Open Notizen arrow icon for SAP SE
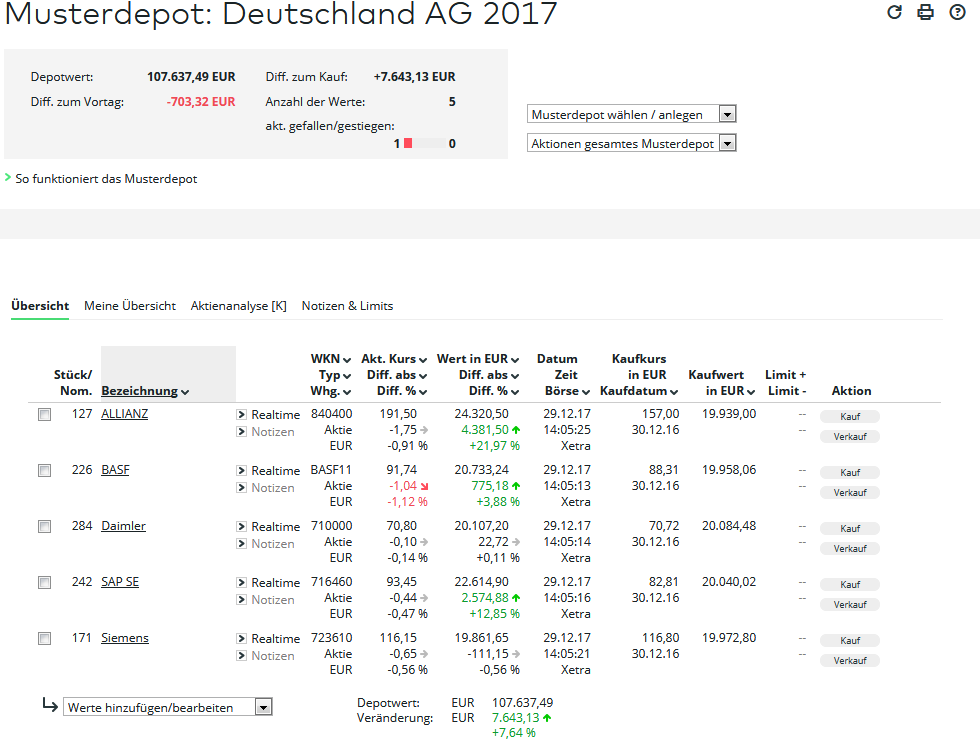Image resolution: width=980 pixels, height=745 pixels. coord(241,599)
